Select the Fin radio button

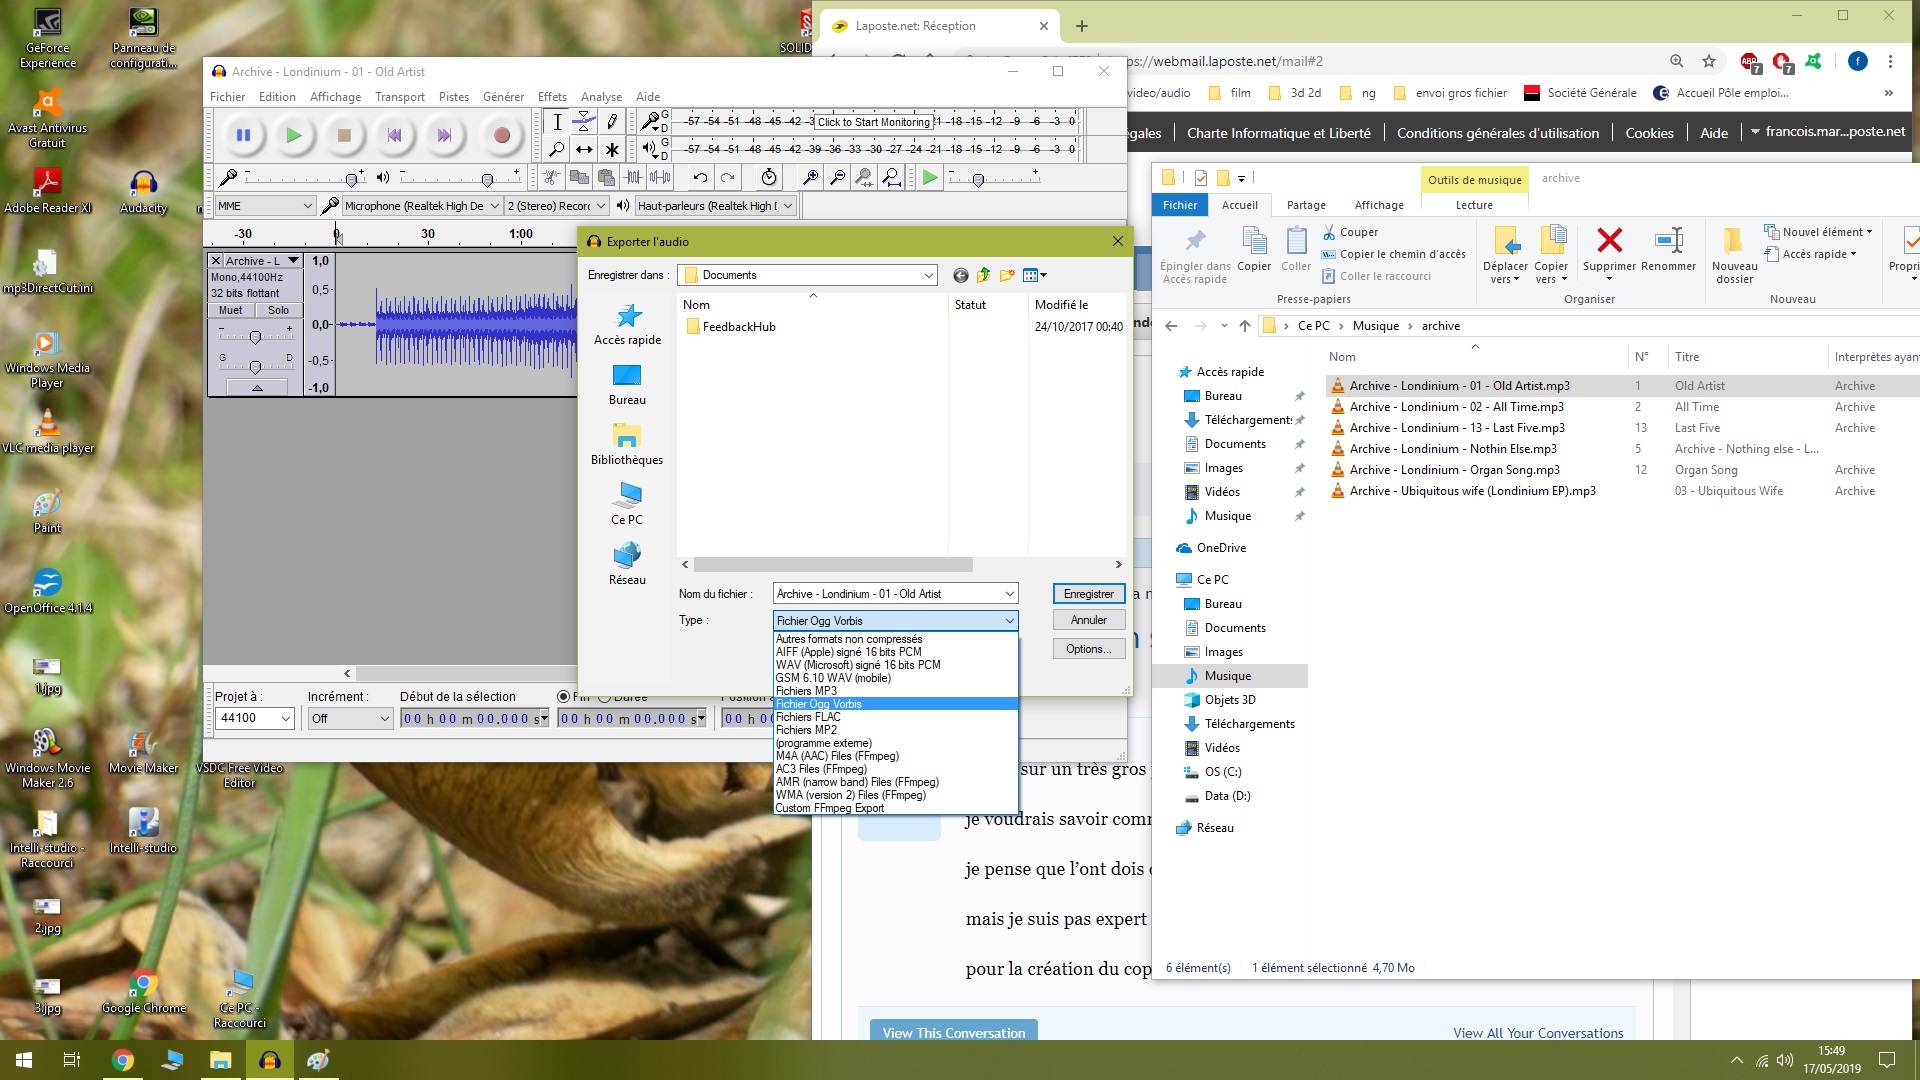(564, 697)
